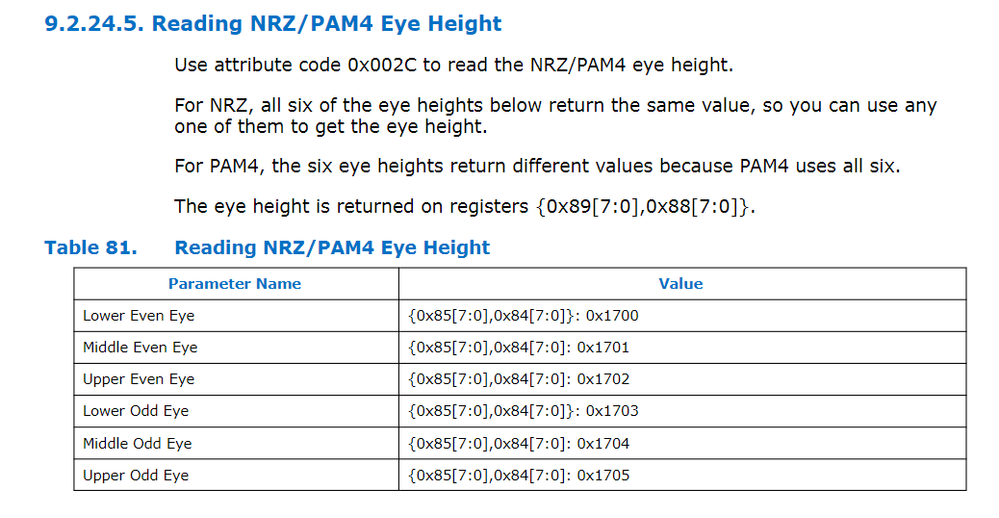Click the "Lower Odd Eye" cell

[136, 411]
